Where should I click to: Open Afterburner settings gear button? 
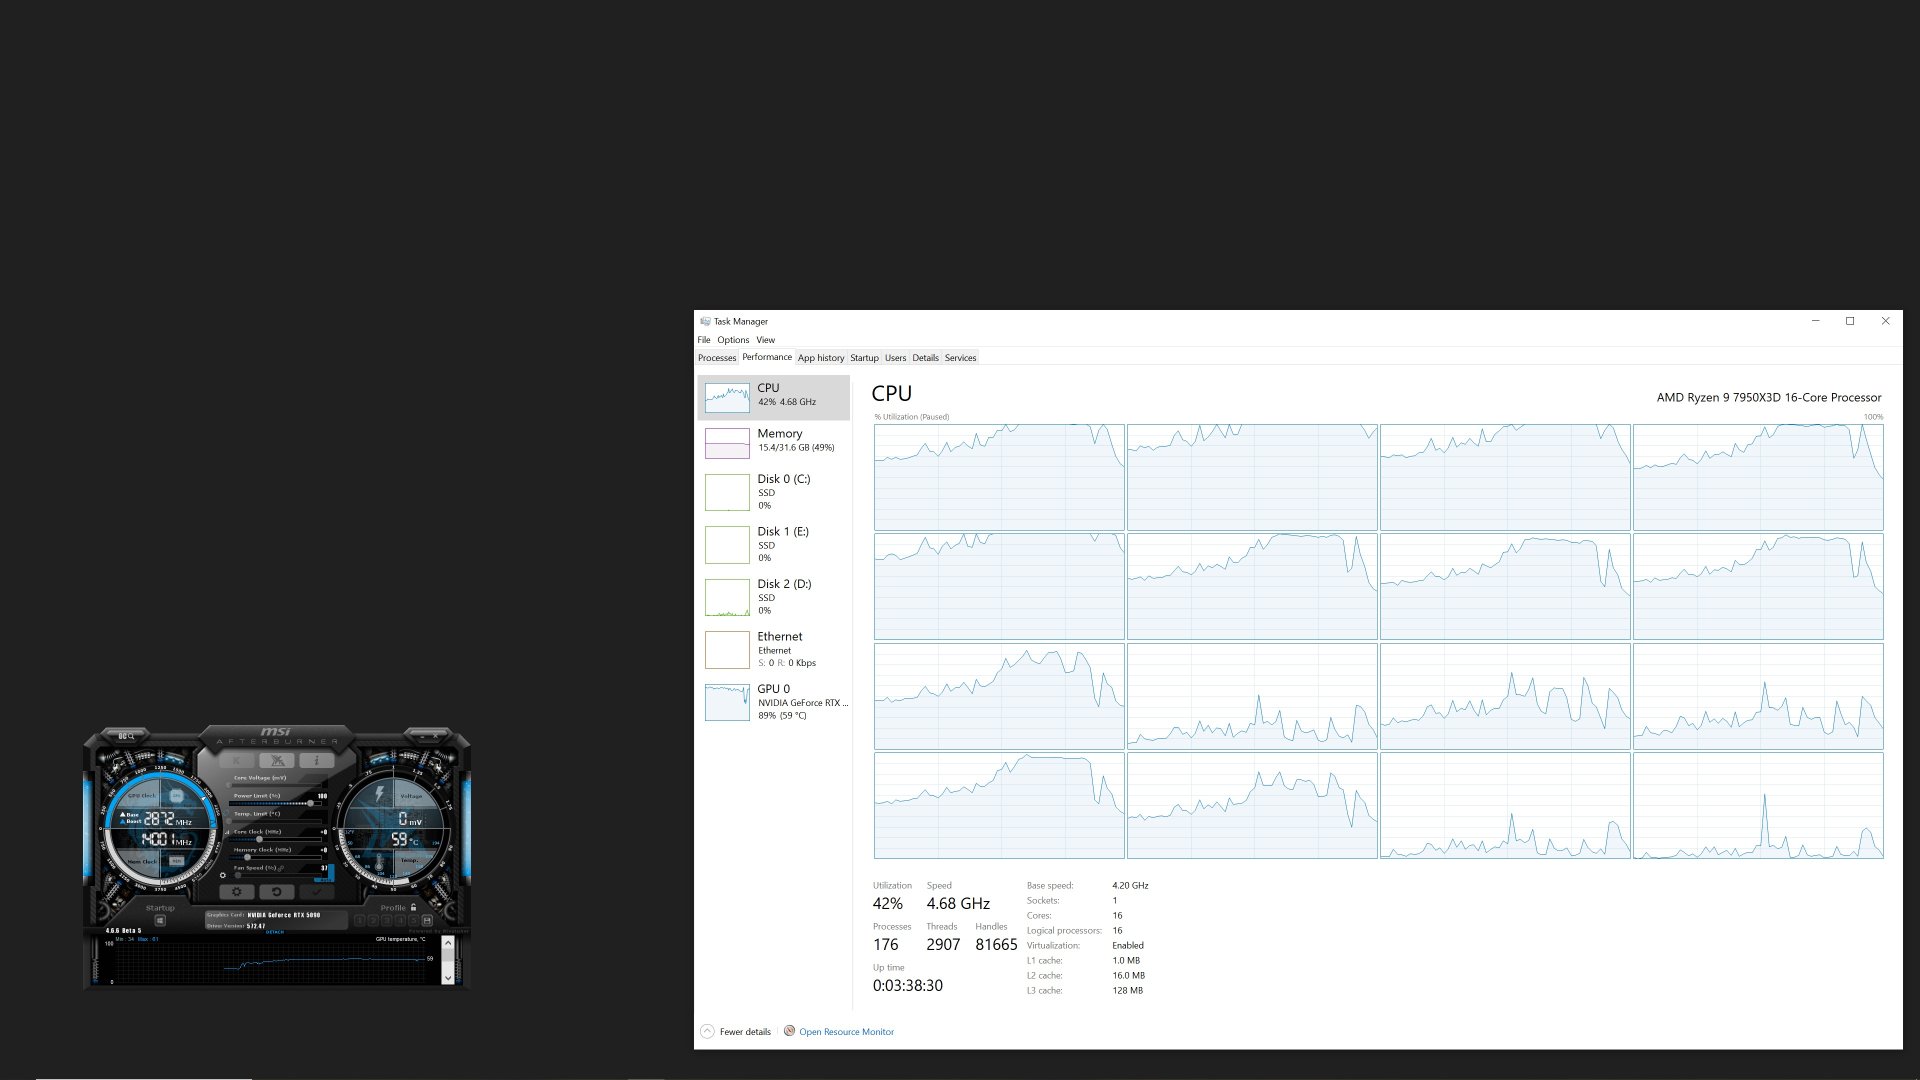(x=237, y=892)
